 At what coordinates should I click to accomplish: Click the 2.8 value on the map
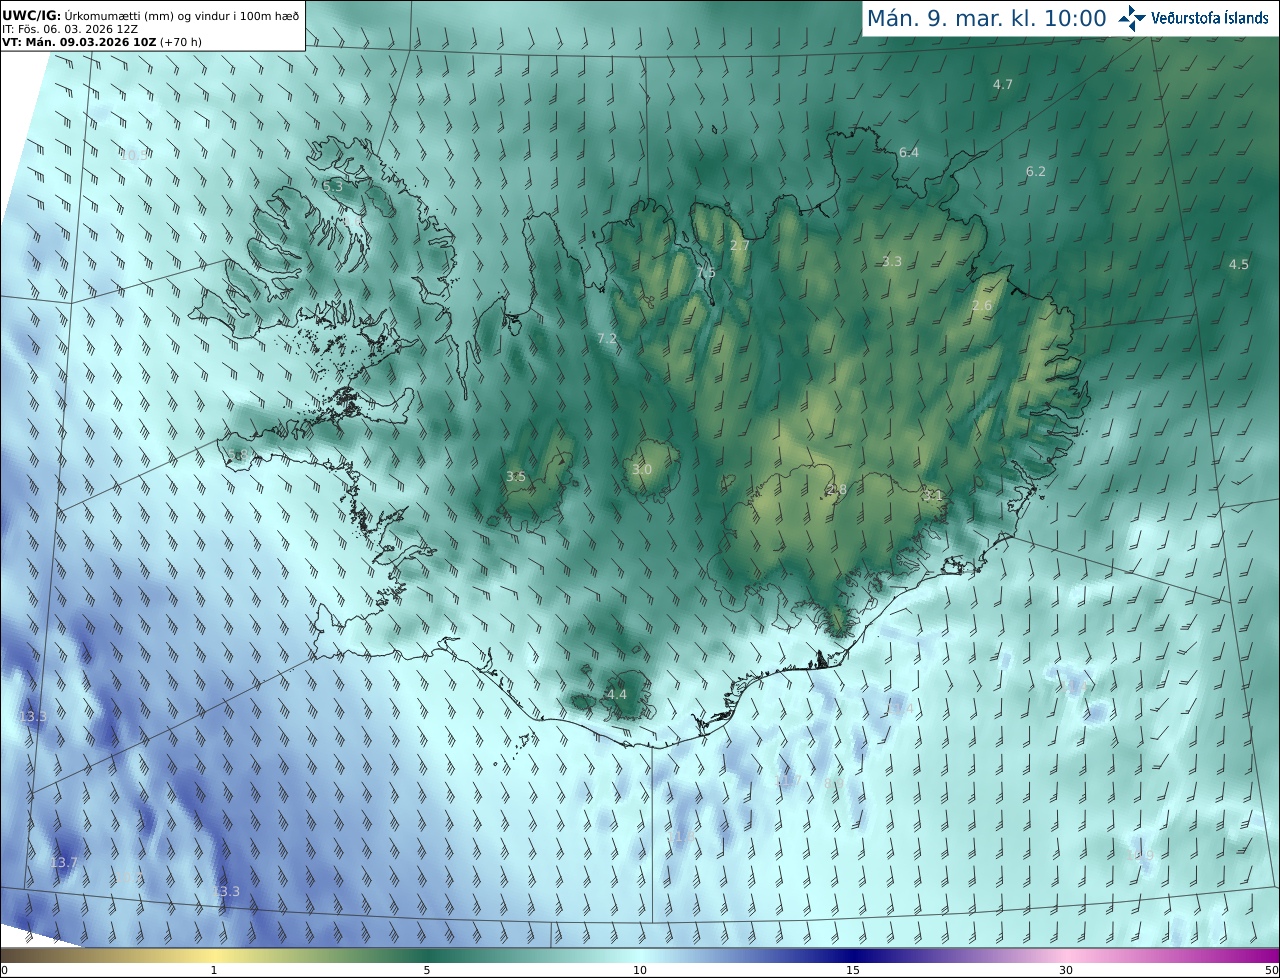[x=837, y=490]
